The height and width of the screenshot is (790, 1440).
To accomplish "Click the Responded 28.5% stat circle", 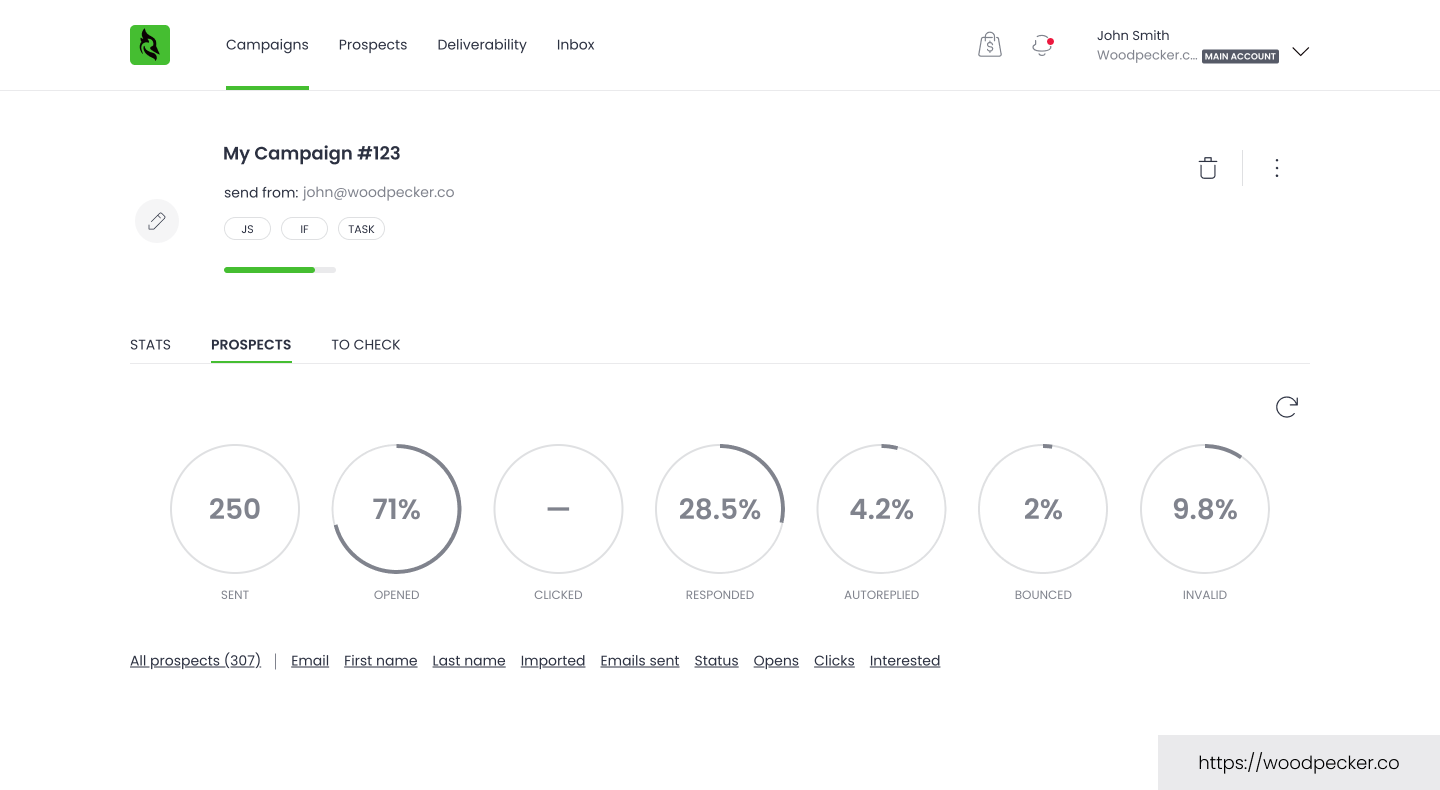I will click(720, 509).
